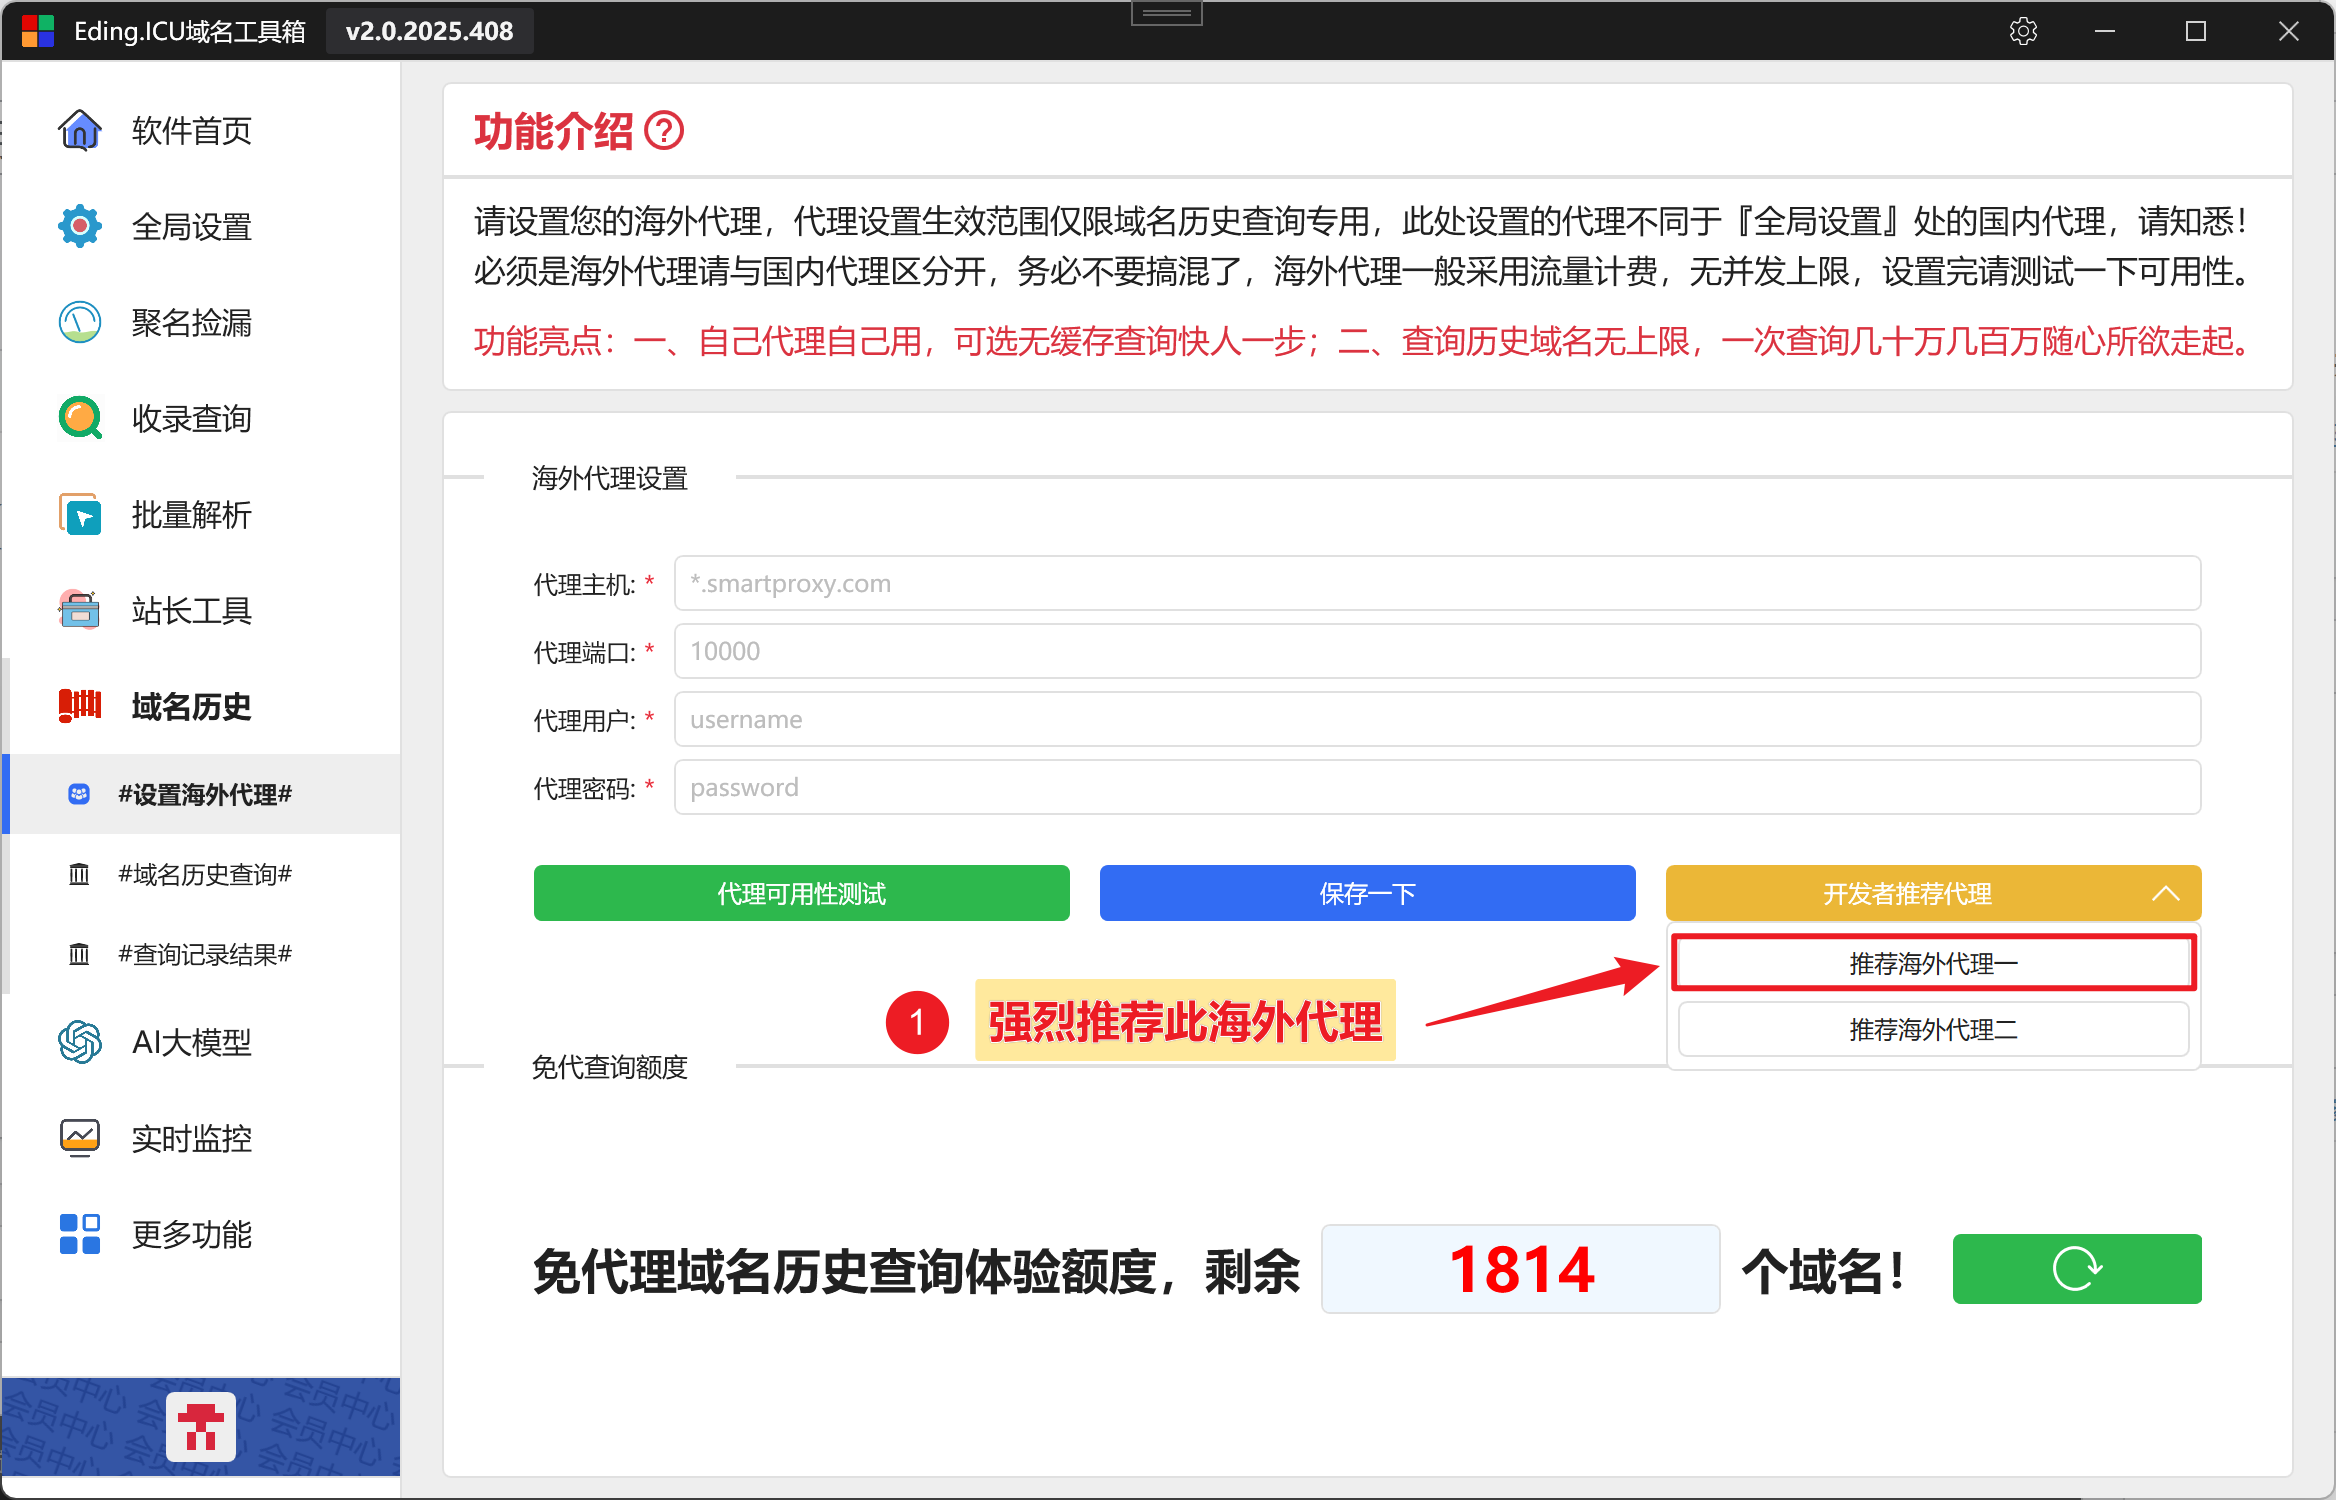
Task: Click the 域名历史 red barcode icon
Action: click(80, 706)
